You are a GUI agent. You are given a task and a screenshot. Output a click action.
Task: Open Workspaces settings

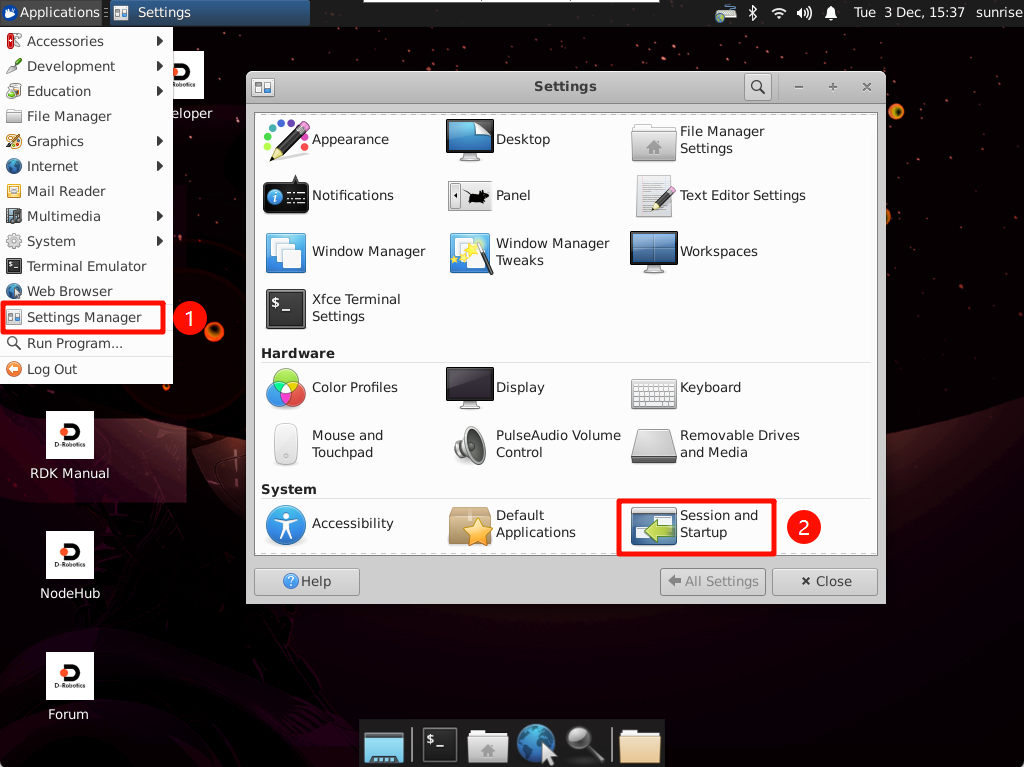tap(694, 252)
